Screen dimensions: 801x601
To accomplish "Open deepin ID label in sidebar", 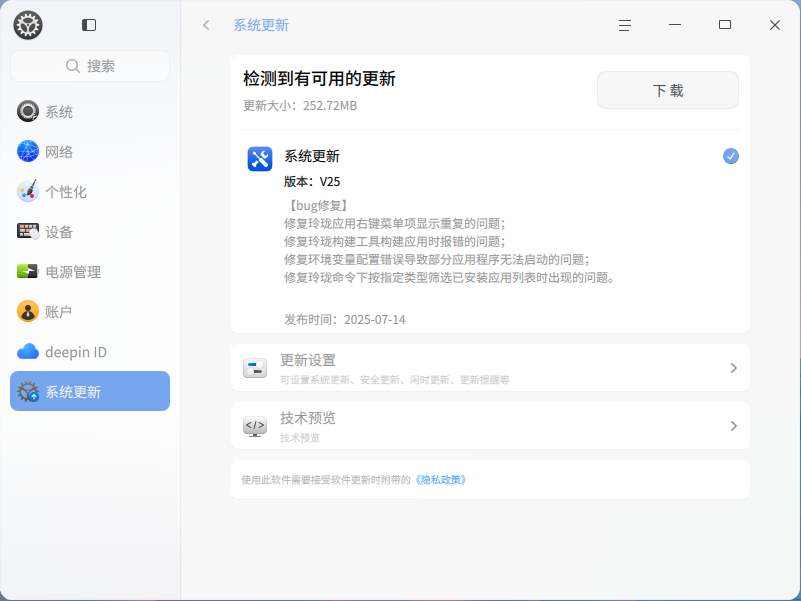I will click(x=76, y=352).
